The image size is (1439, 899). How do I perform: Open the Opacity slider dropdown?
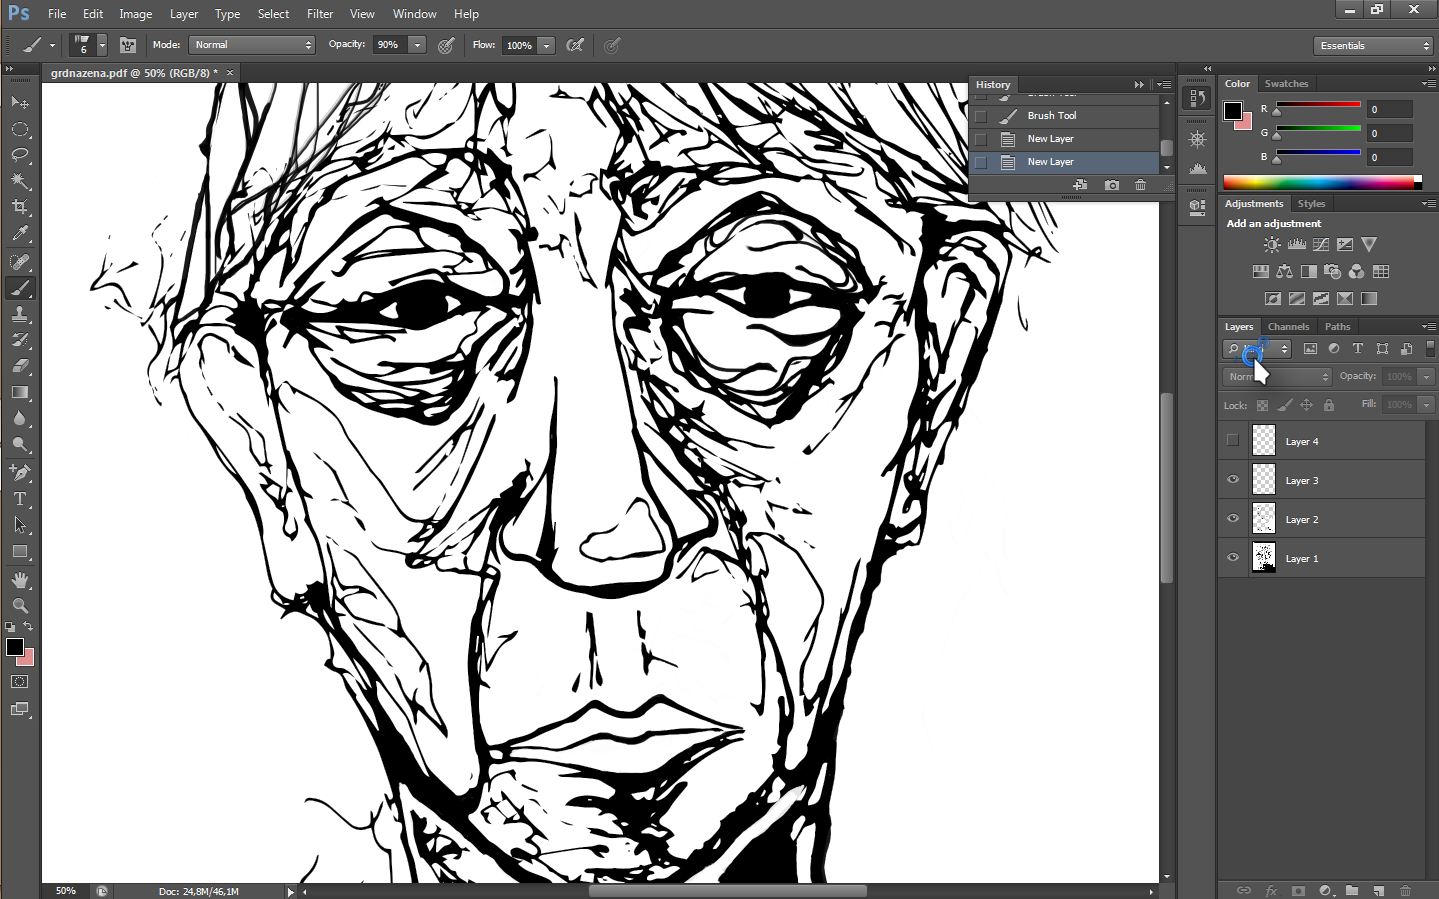(x=417, y=45)
